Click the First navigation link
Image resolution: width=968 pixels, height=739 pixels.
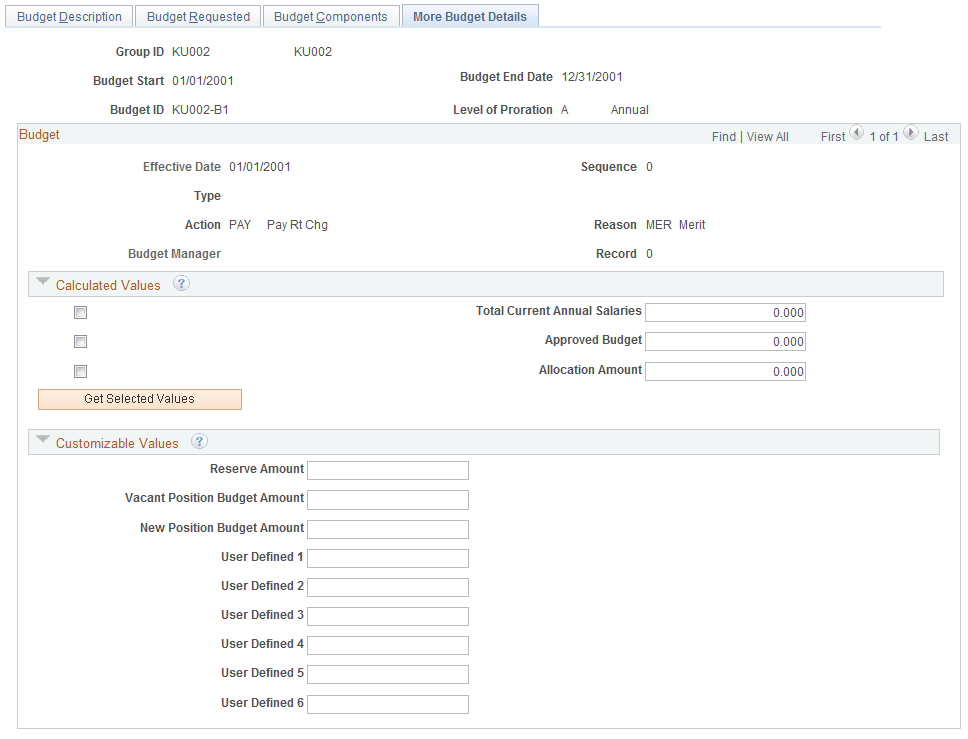836,135
